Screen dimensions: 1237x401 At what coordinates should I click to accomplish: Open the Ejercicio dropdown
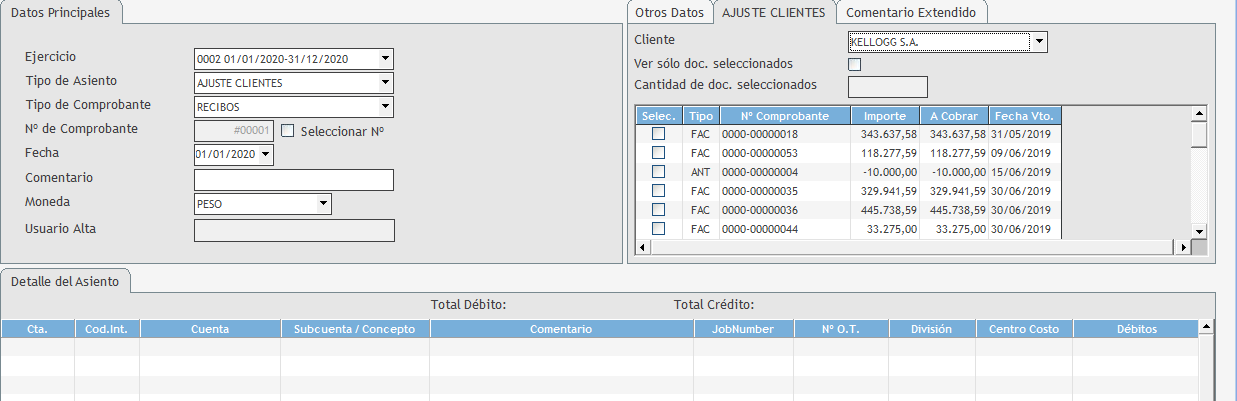pos(386,59)
